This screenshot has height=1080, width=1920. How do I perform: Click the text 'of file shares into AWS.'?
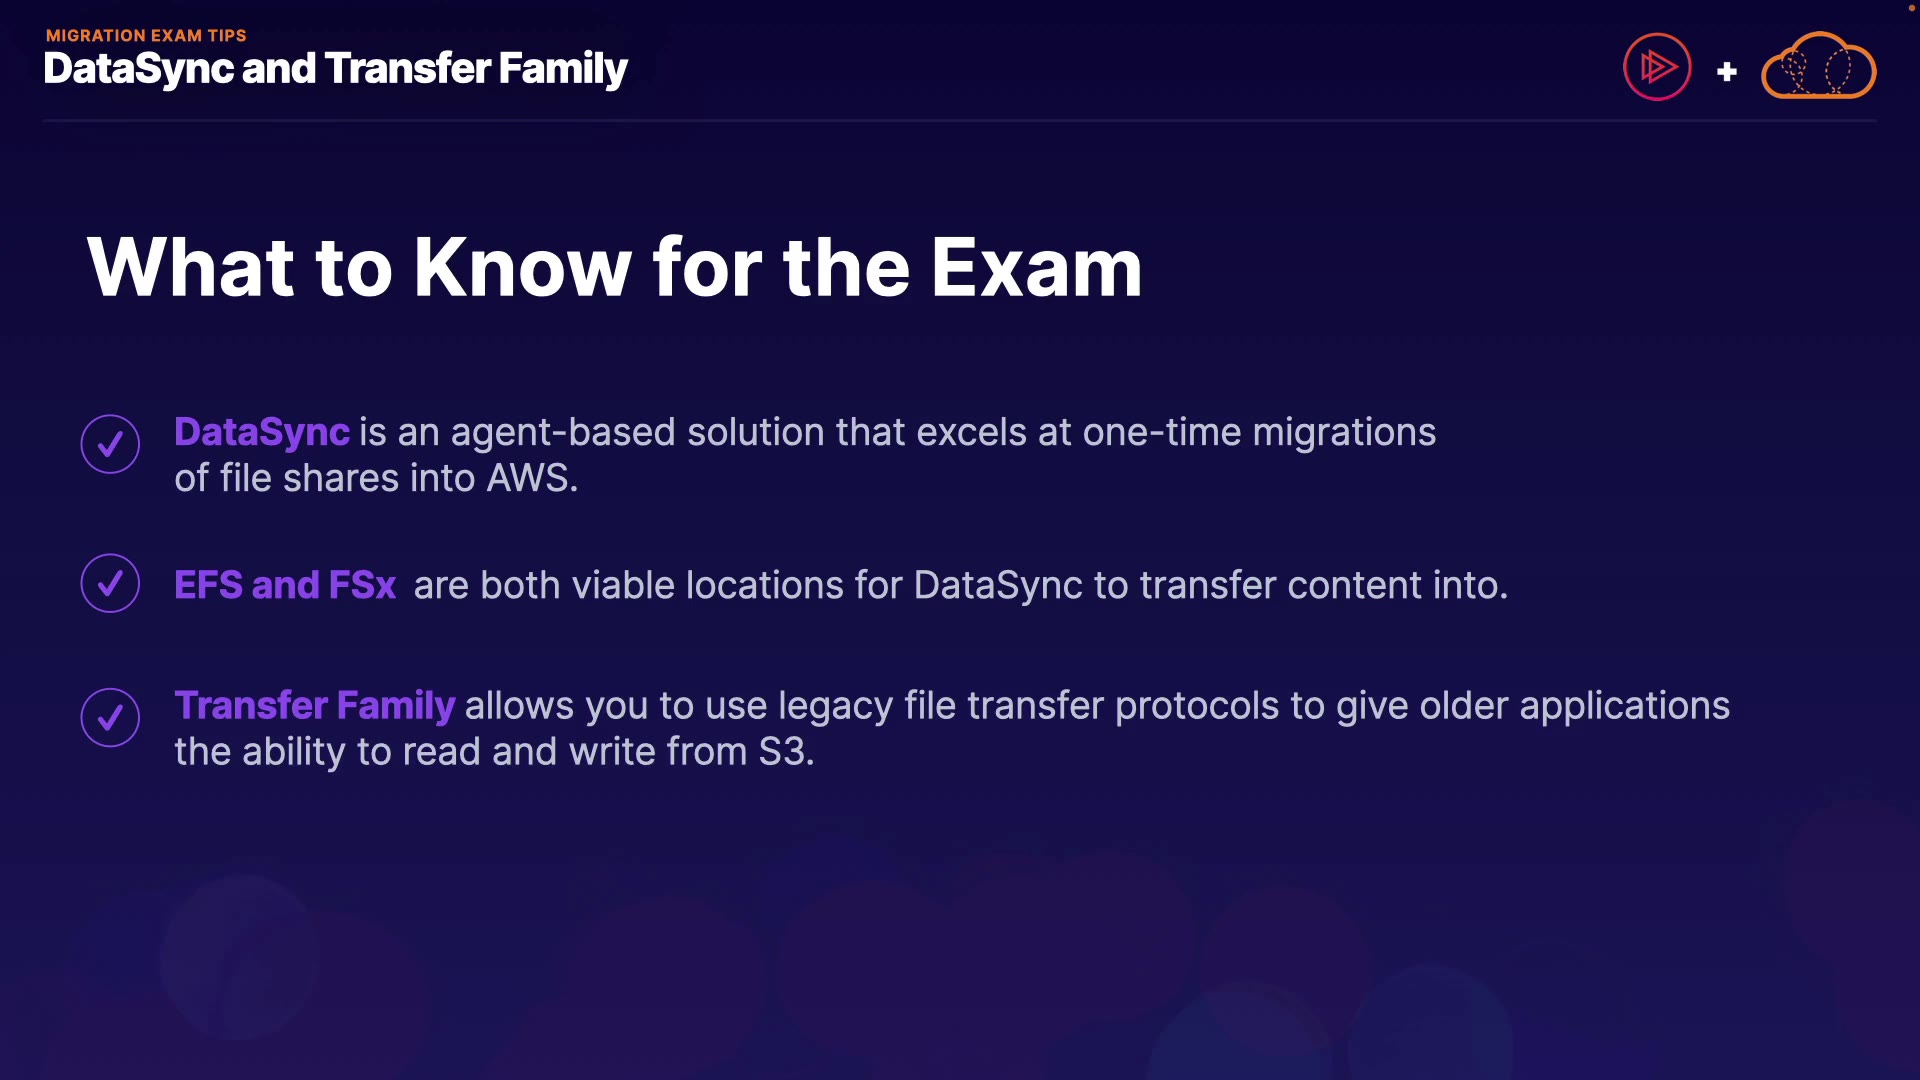click(x=376, y=478)
